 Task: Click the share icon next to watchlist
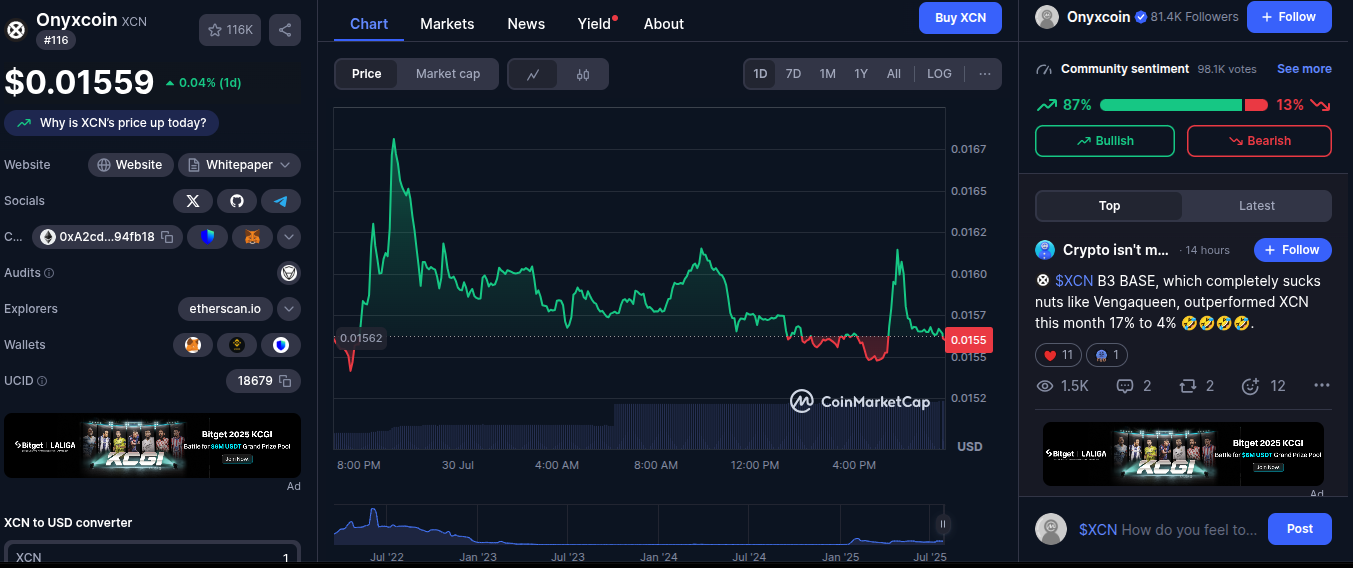285,30
